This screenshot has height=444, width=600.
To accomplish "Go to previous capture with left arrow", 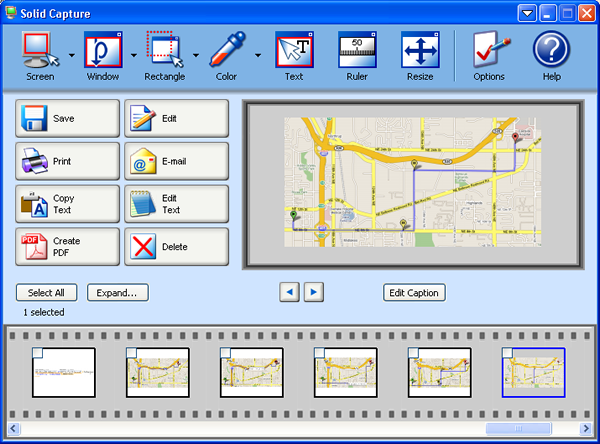I will click(x=289, y=292).
